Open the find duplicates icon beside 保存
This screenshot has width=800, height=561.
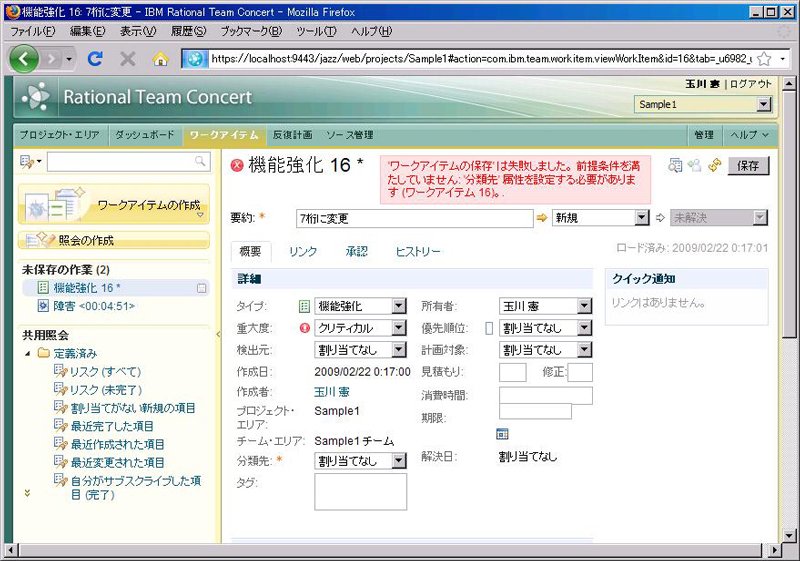click(674, 165)
